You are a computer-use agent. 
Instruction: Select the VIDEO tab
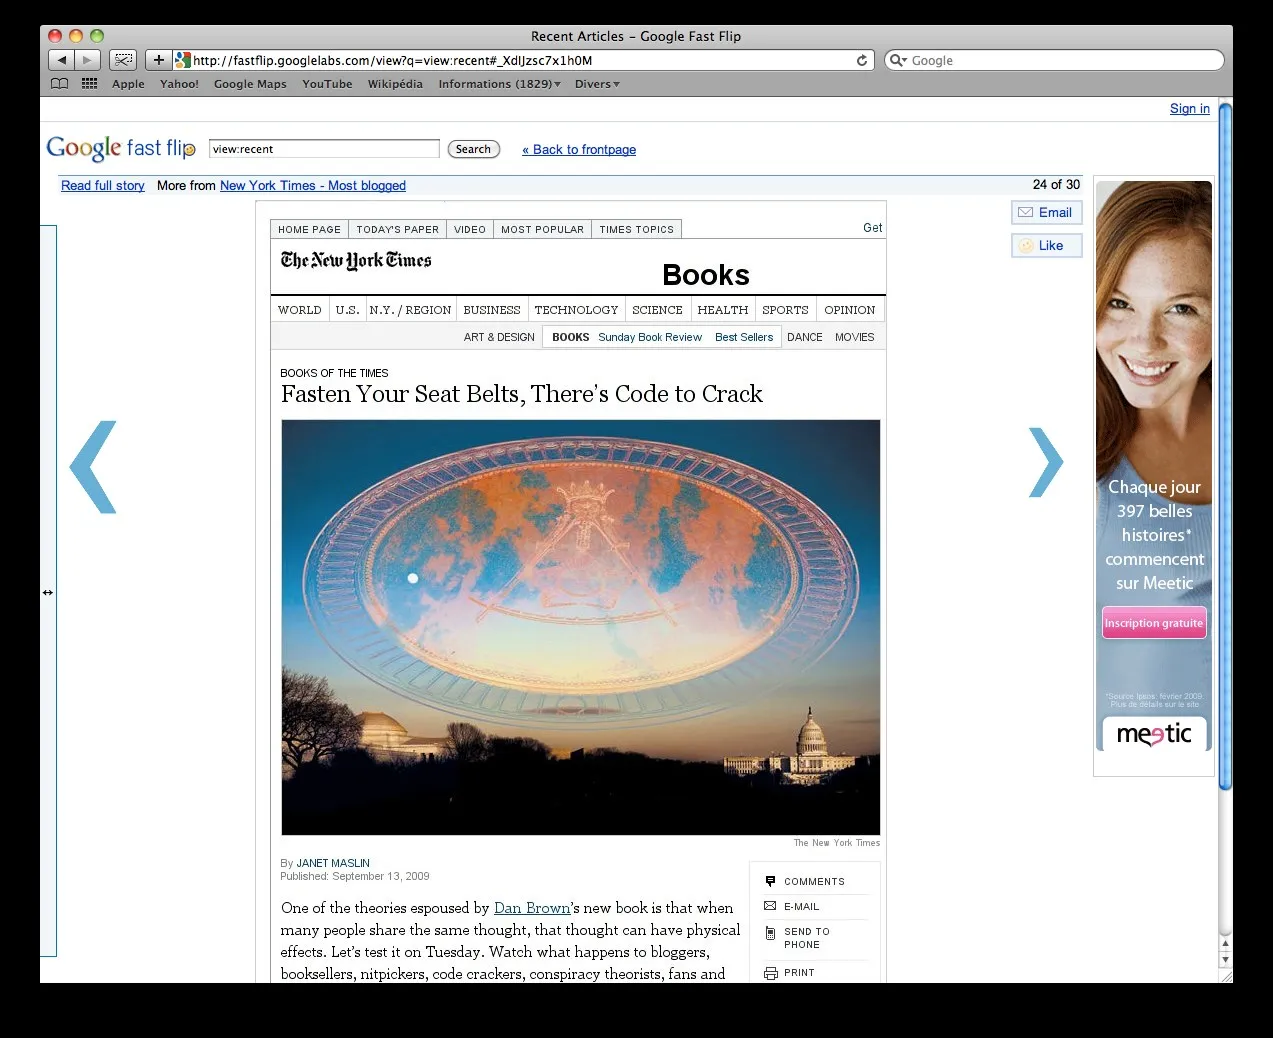tap(470, 229)
